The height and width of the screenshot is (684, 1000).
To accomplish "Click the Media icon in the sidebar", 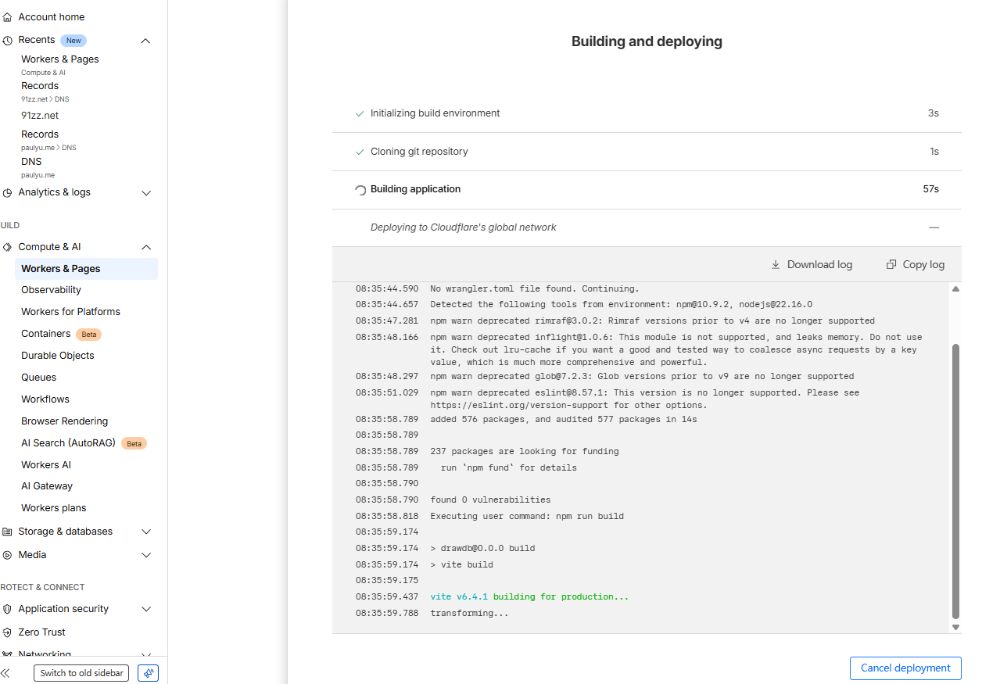I will coord(8,554).
